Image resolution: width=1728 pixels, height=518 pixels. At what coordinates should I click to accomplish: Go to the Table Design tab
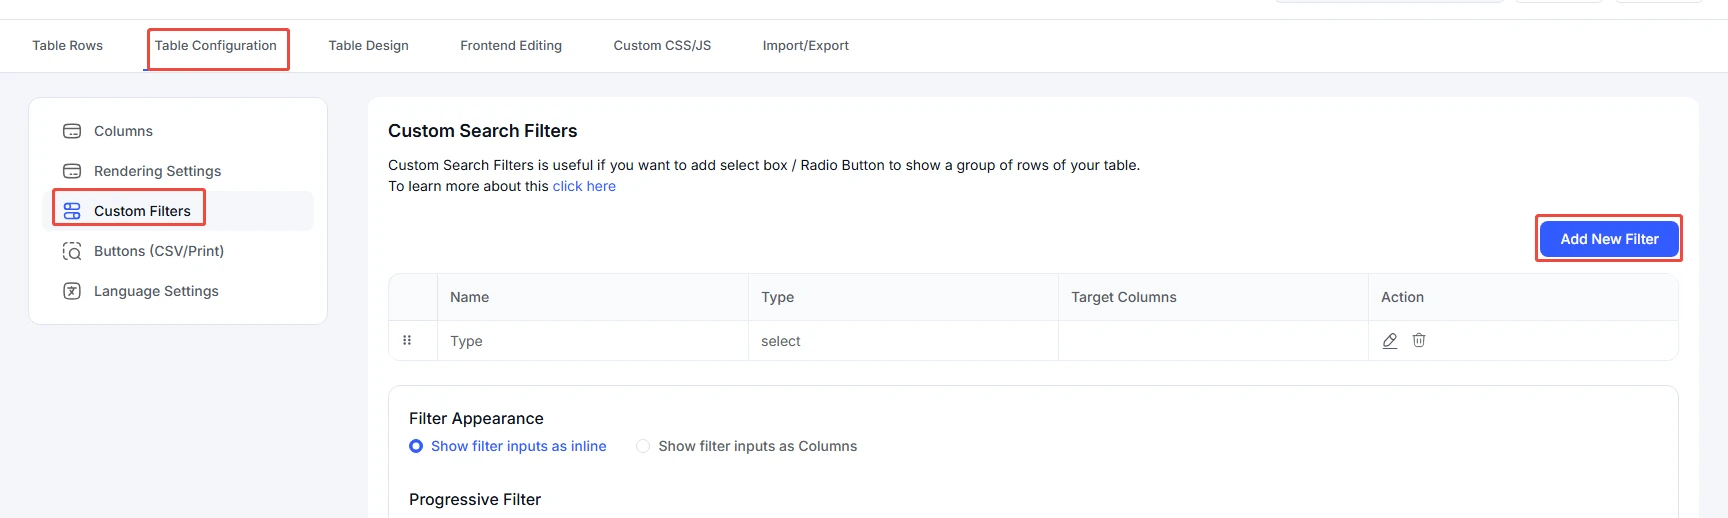click(368, 46)
